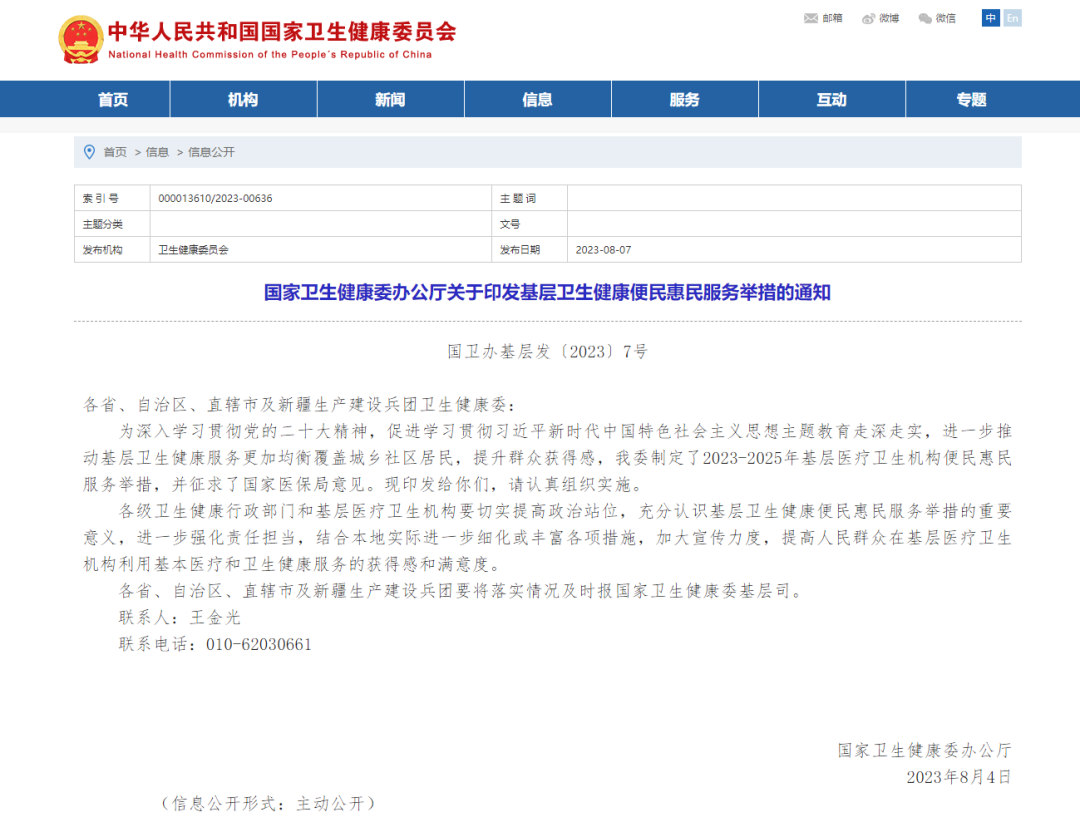Image resolution: width=1080 pixels, height=822 pixels.
Task: Open the 新闻 navigation tab
Action: [391, 99]
